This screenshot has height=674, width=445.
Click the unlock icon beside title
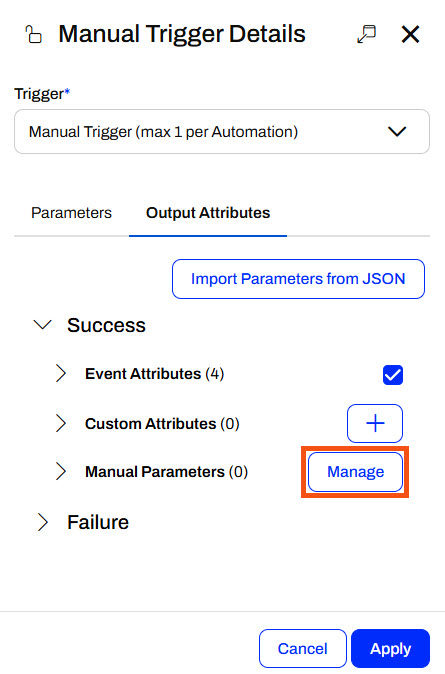34,34
